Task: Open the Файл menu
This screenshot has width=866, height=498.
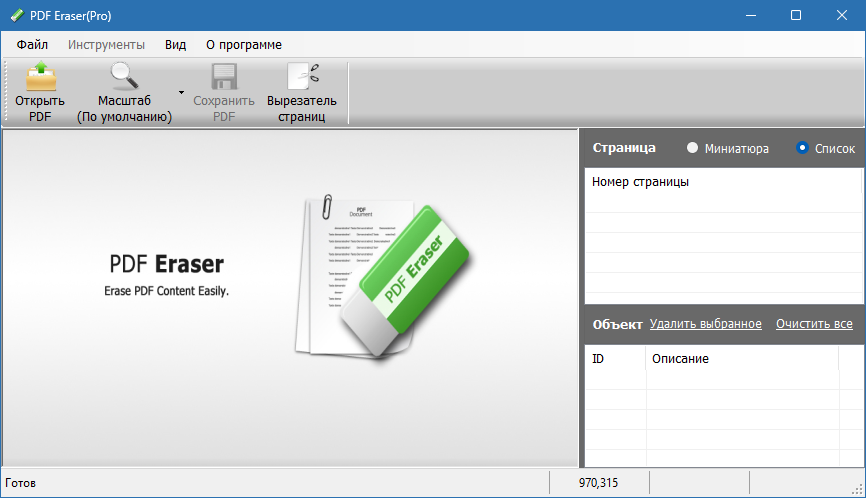Action: (x=32, y=45)
